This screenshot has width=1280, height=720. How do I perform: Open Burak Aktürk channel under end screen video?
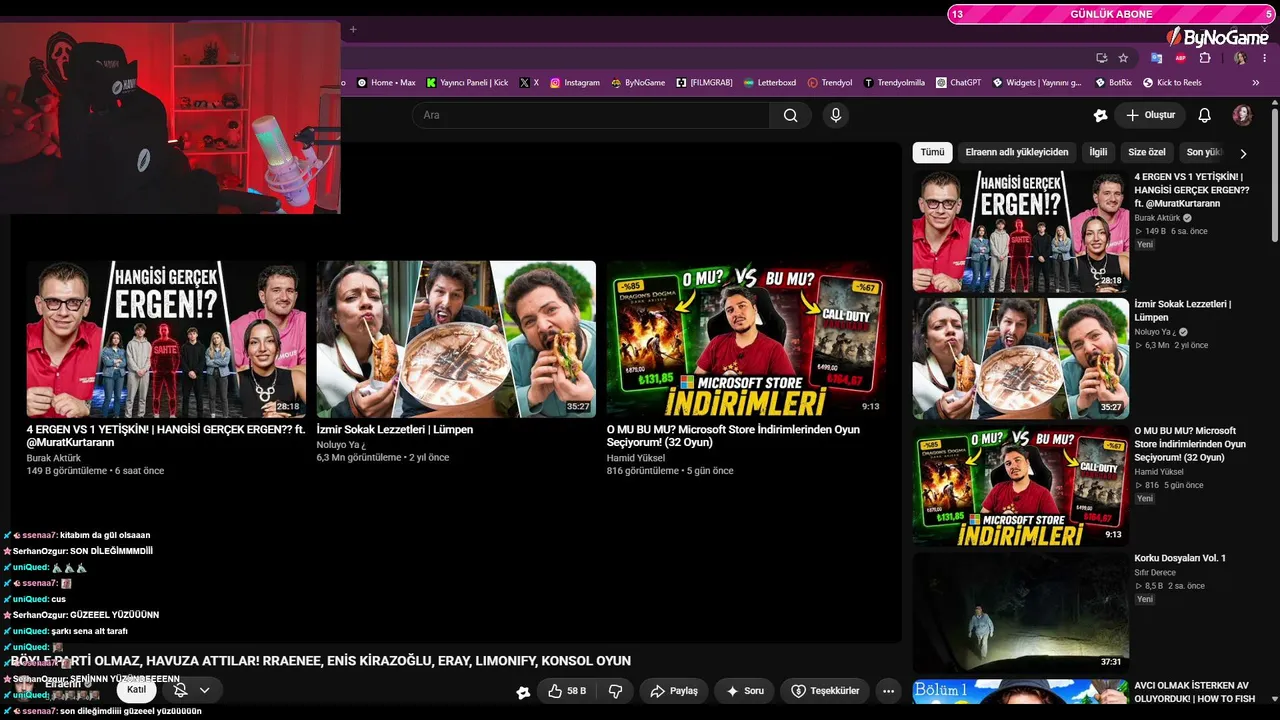[54, 458]
